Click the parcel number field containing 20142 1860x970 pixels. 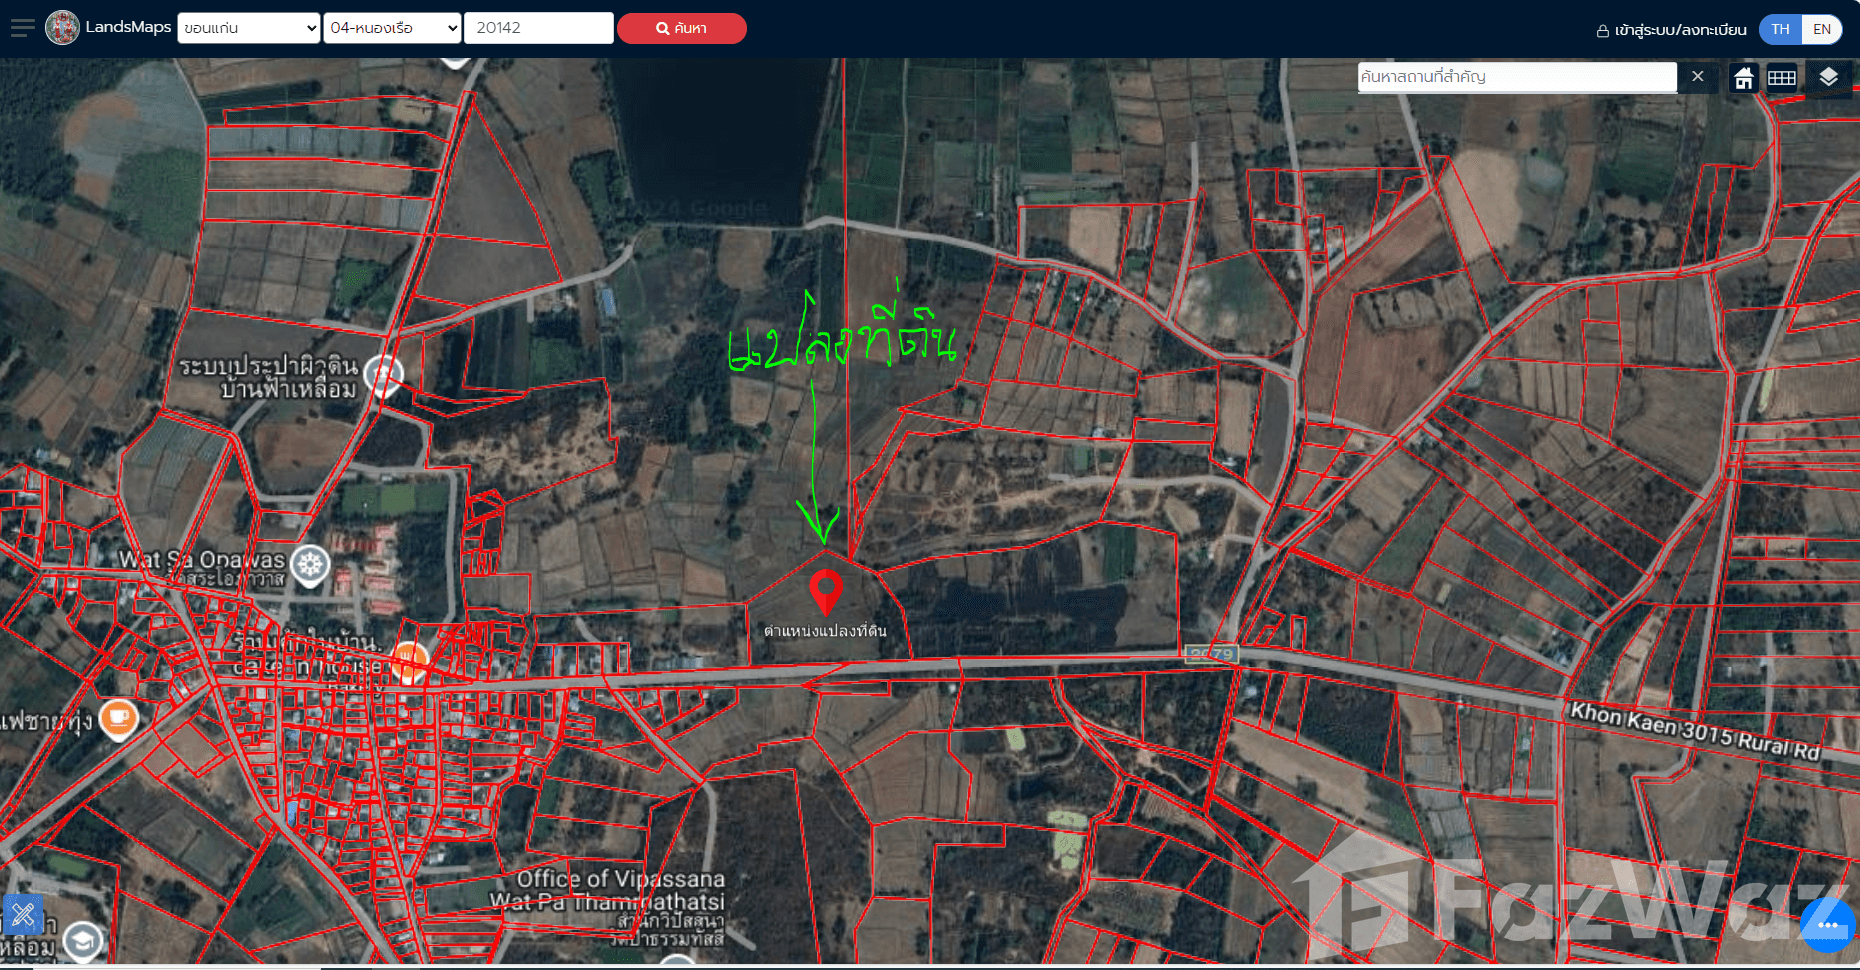538,28
